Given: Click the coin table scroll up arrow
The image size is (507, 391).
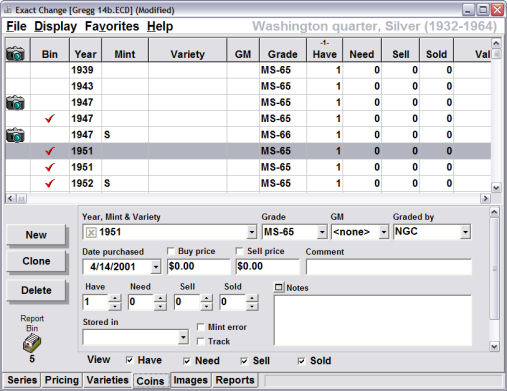Looking at the screenshot, I should 496,43.
